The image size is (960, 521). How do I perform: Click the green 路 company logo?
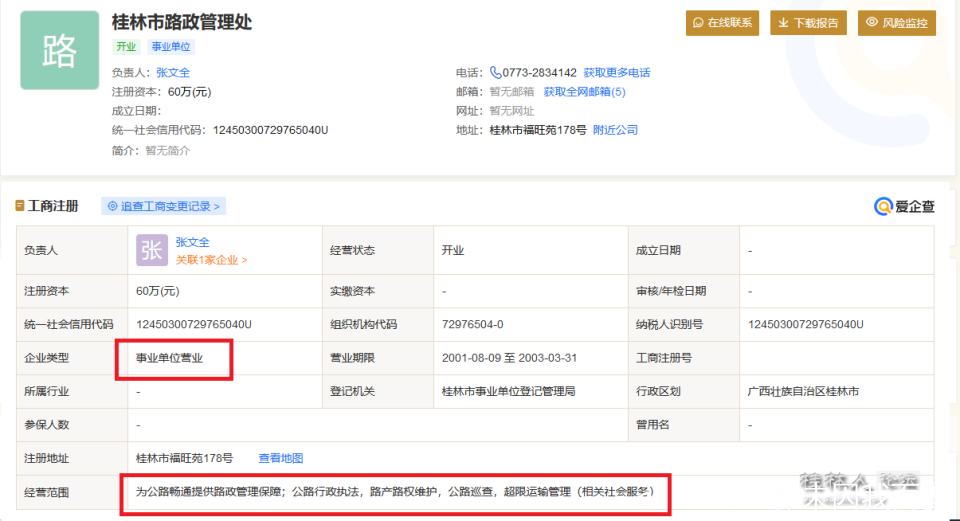pyautogui.click(x=59, y=51)
